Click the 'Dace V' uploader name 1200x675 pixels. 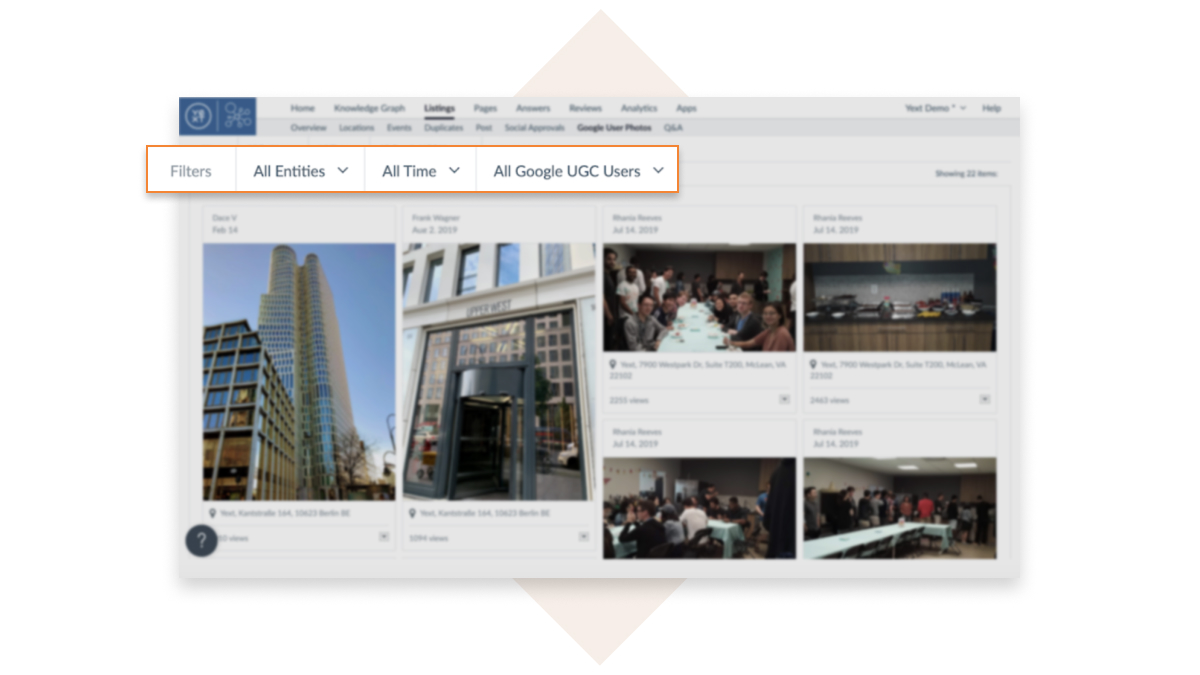tap(224, 217)
